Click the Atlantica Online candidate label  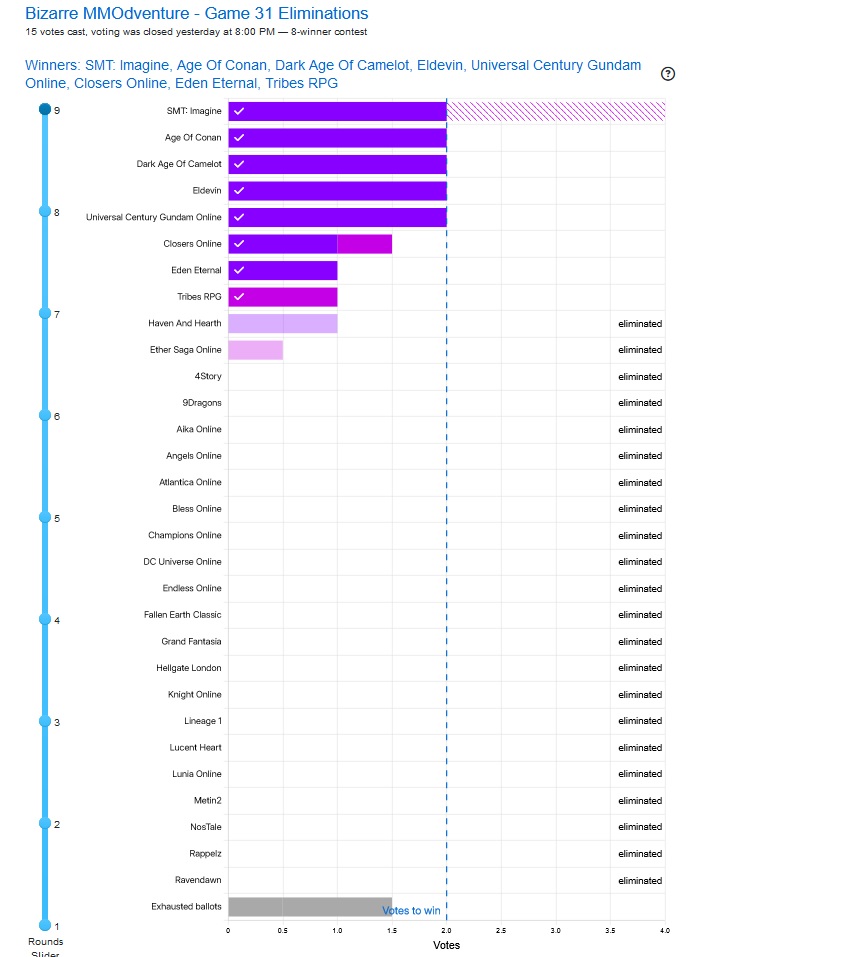click(x=190, y=482)
